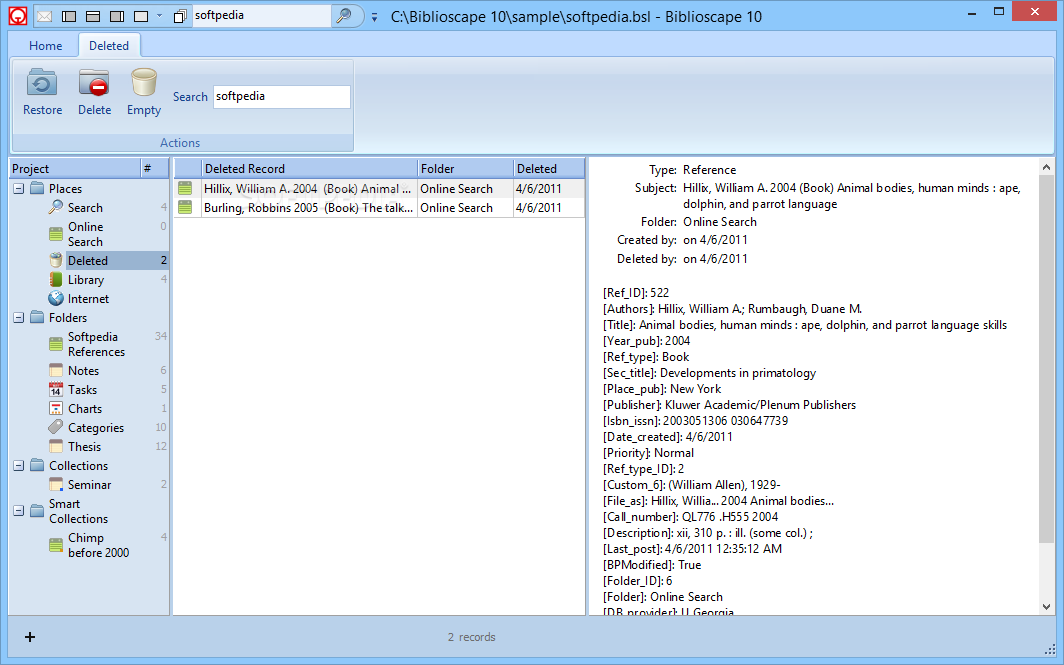The image size is (1064, 665).
Task: Click the preview pane vertical scrollbar thumb
Action: pyautogui.click(x=1046, y=359)
